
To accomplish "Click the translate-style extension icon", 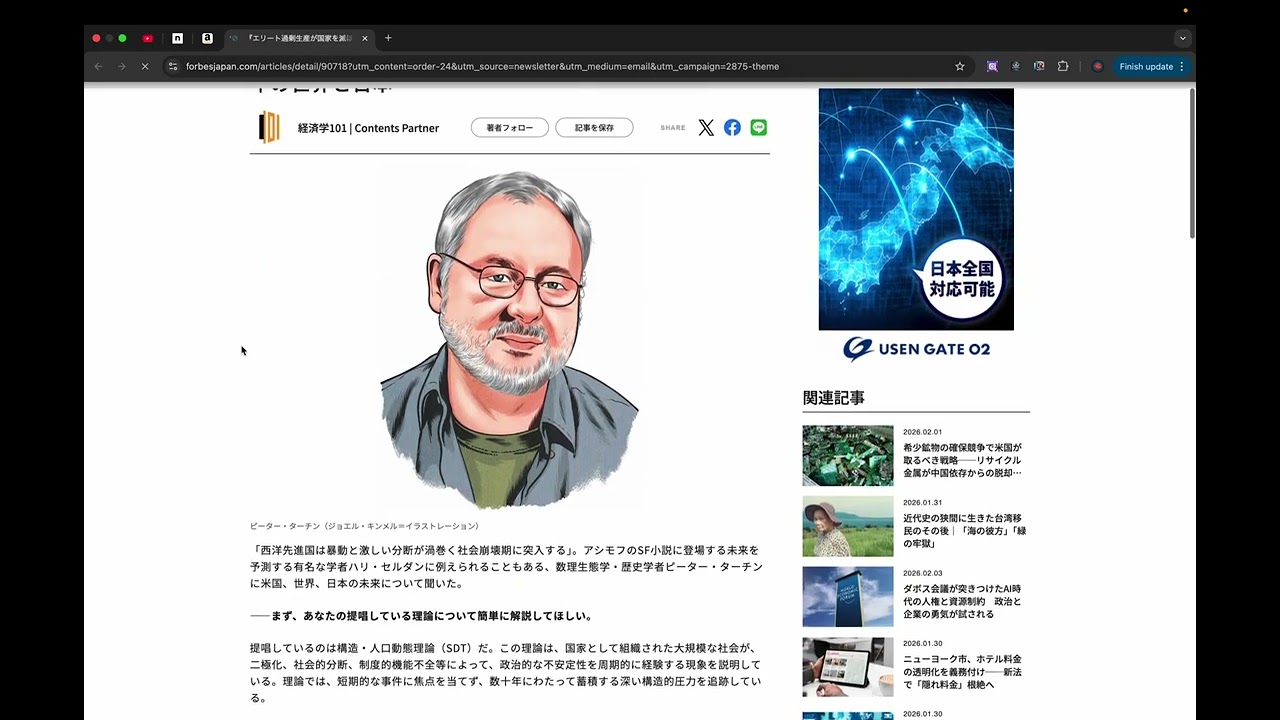I will tap(1039, 66).
